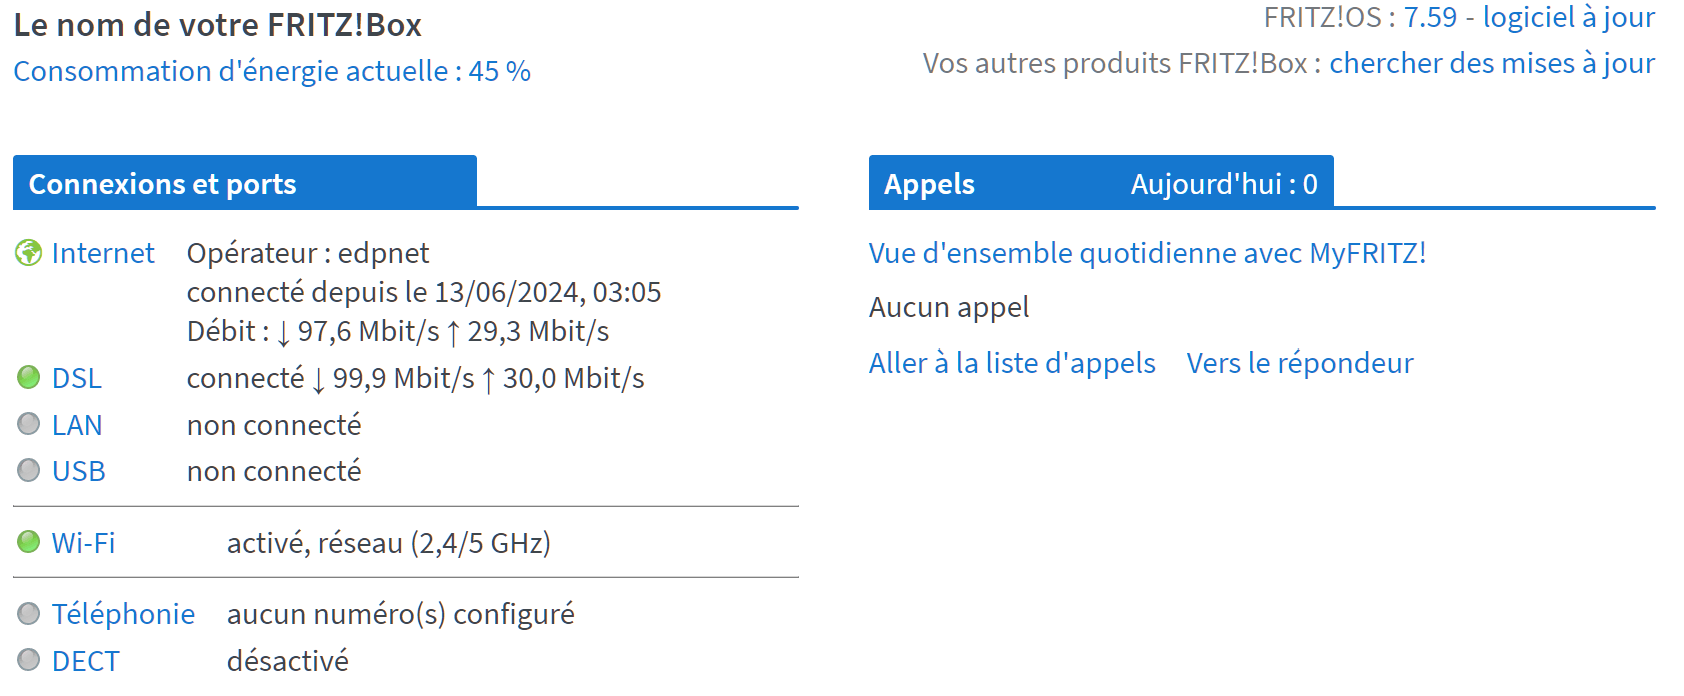Screen dimensions: 1684x696
Task: Open current energy consumption 45 % link
Action: coord(272,71)
